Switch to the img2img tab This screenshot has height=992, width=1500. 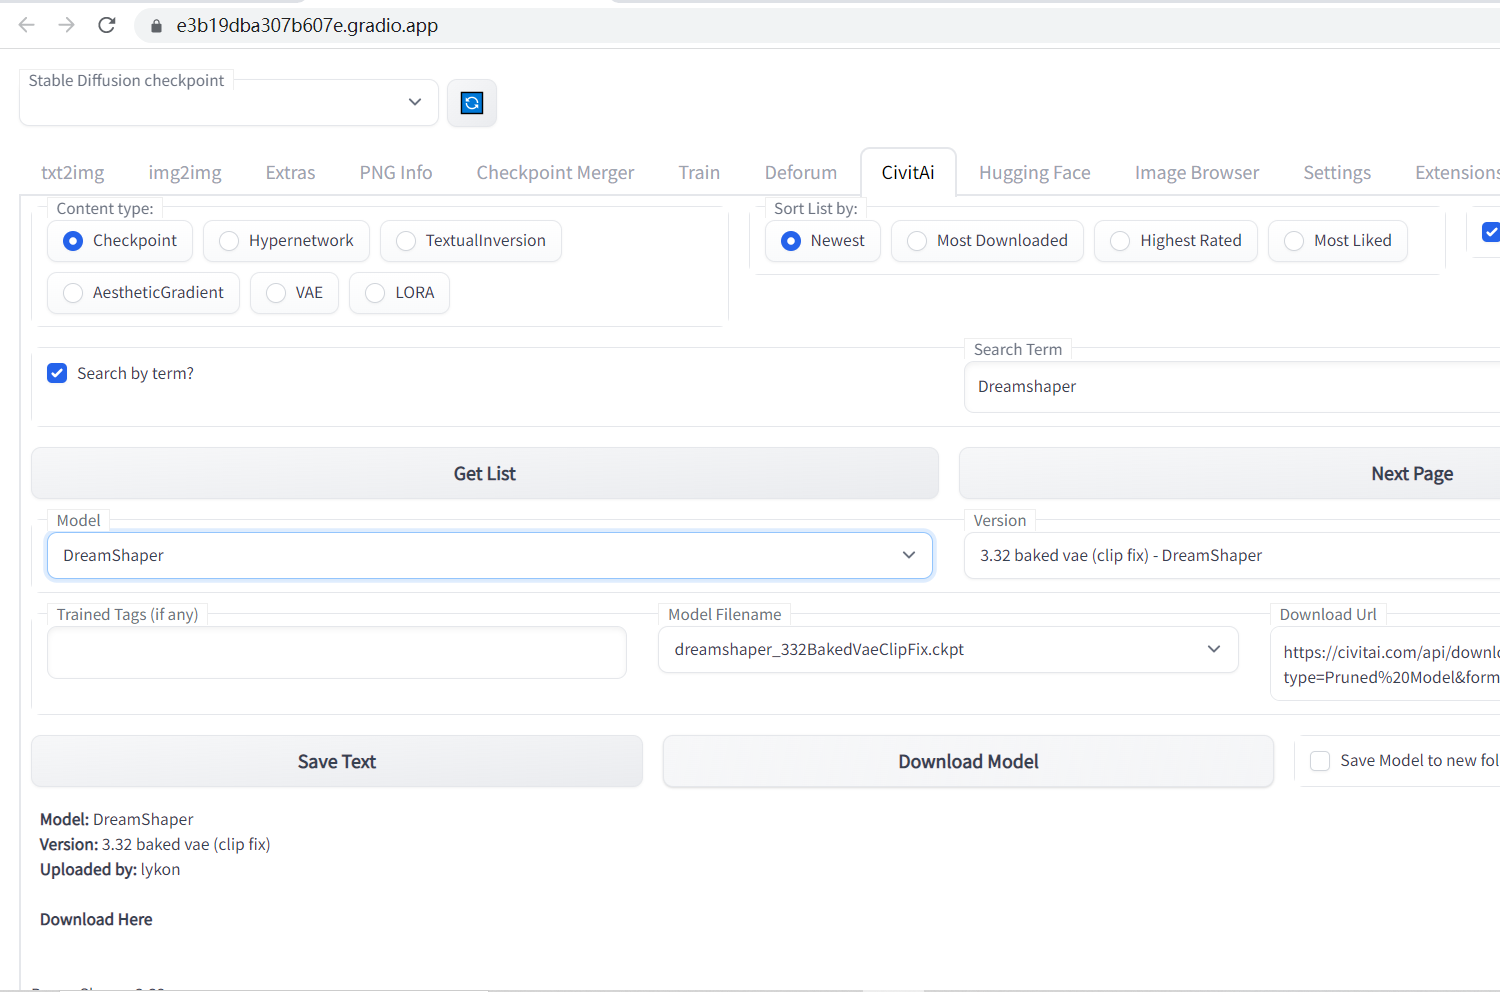coord(185,173)
